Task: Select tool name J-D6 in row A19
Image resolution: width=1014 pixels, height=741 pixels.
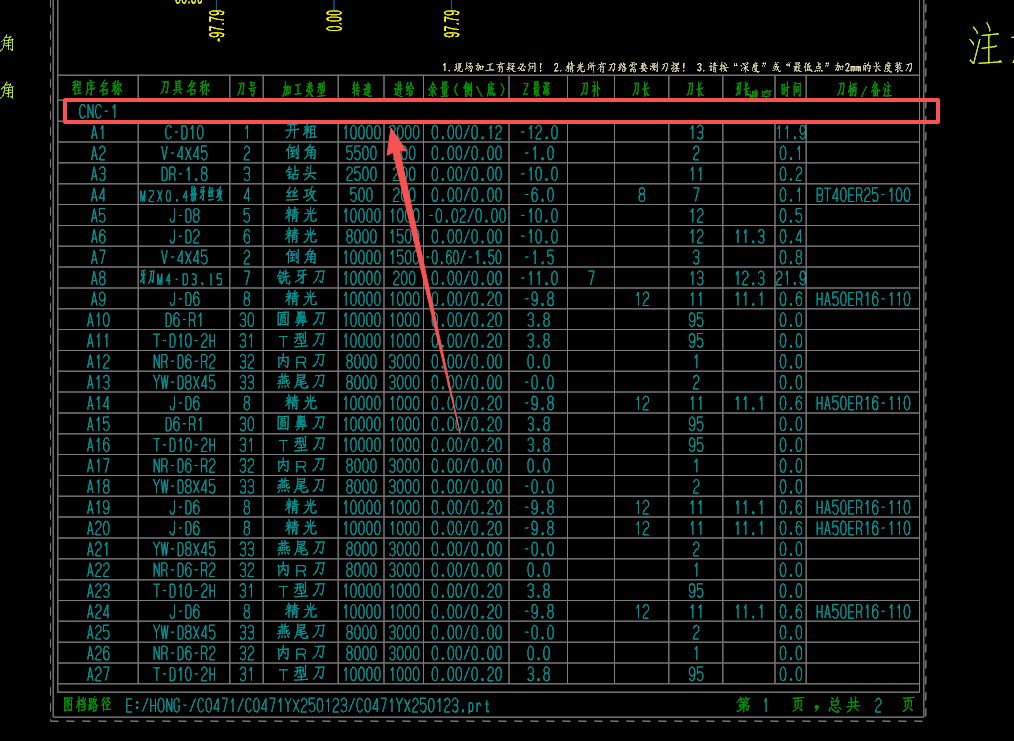Action: (x=184, y=507)
